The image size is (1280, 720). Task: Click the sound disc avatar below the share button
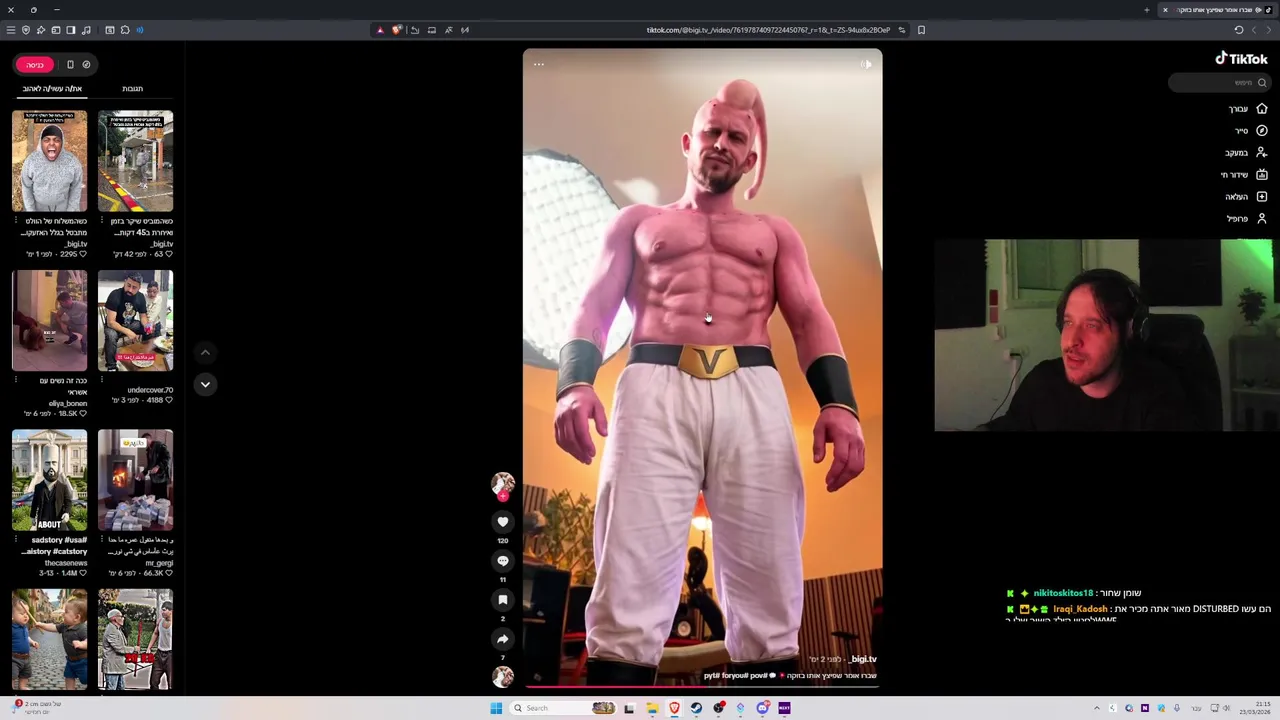coord(503,676)
